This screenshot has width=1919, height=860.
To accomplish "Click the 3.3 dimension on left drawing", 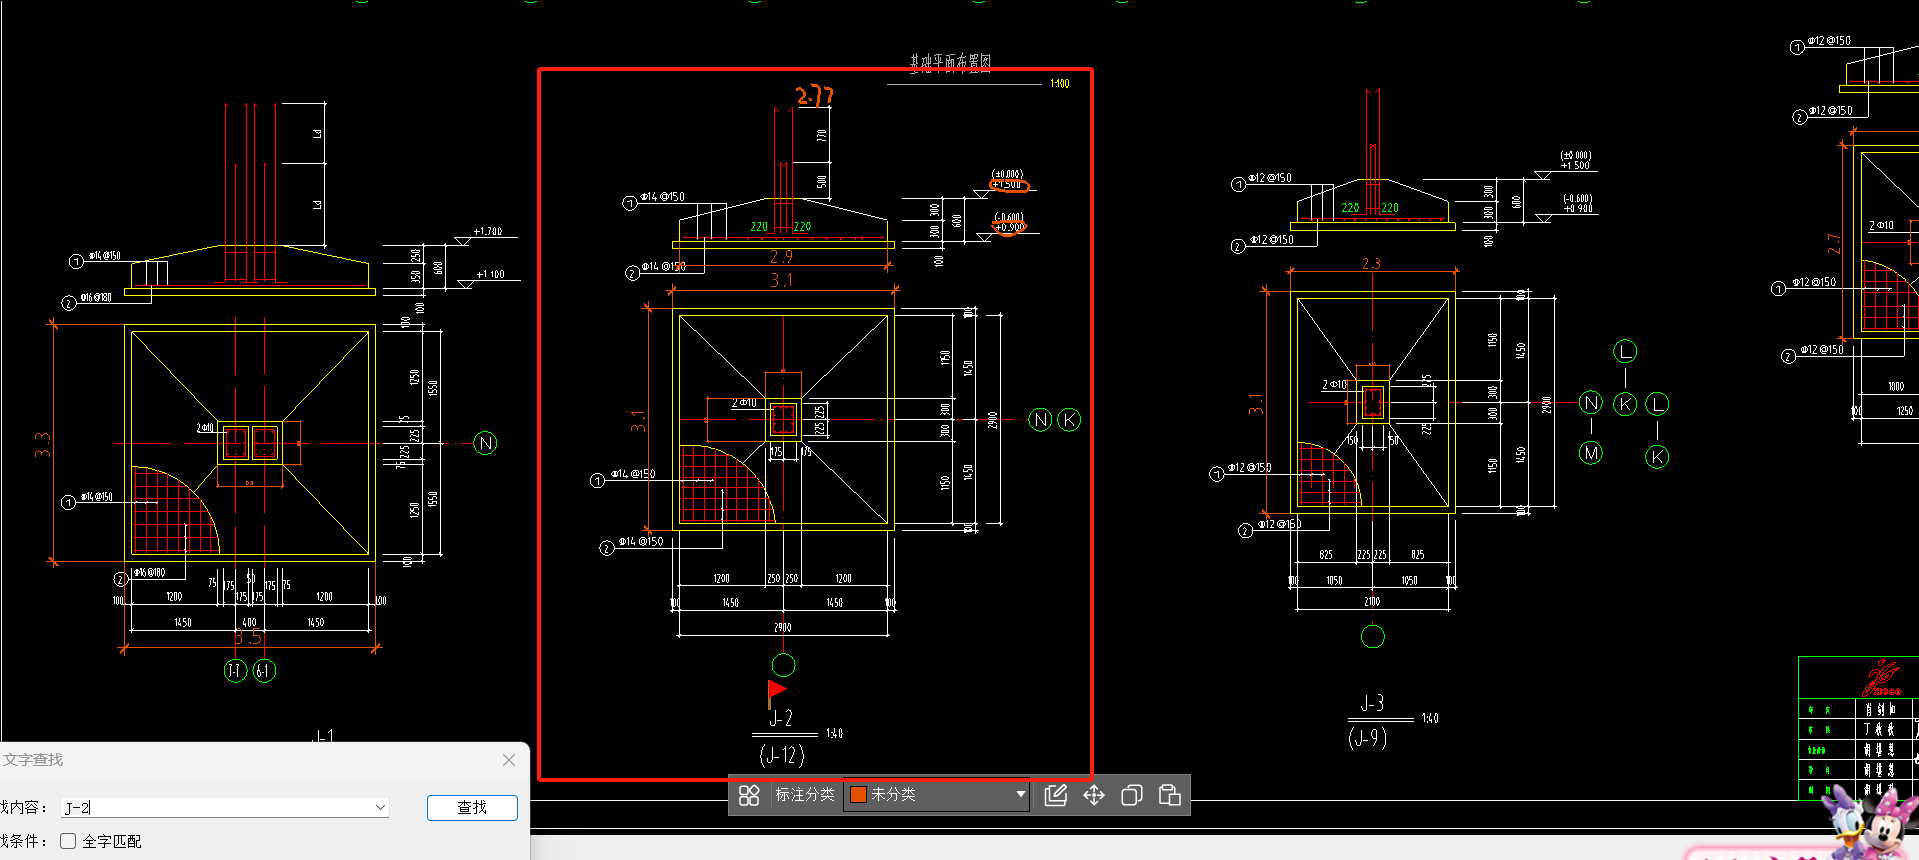I will (x=42, y=444).
